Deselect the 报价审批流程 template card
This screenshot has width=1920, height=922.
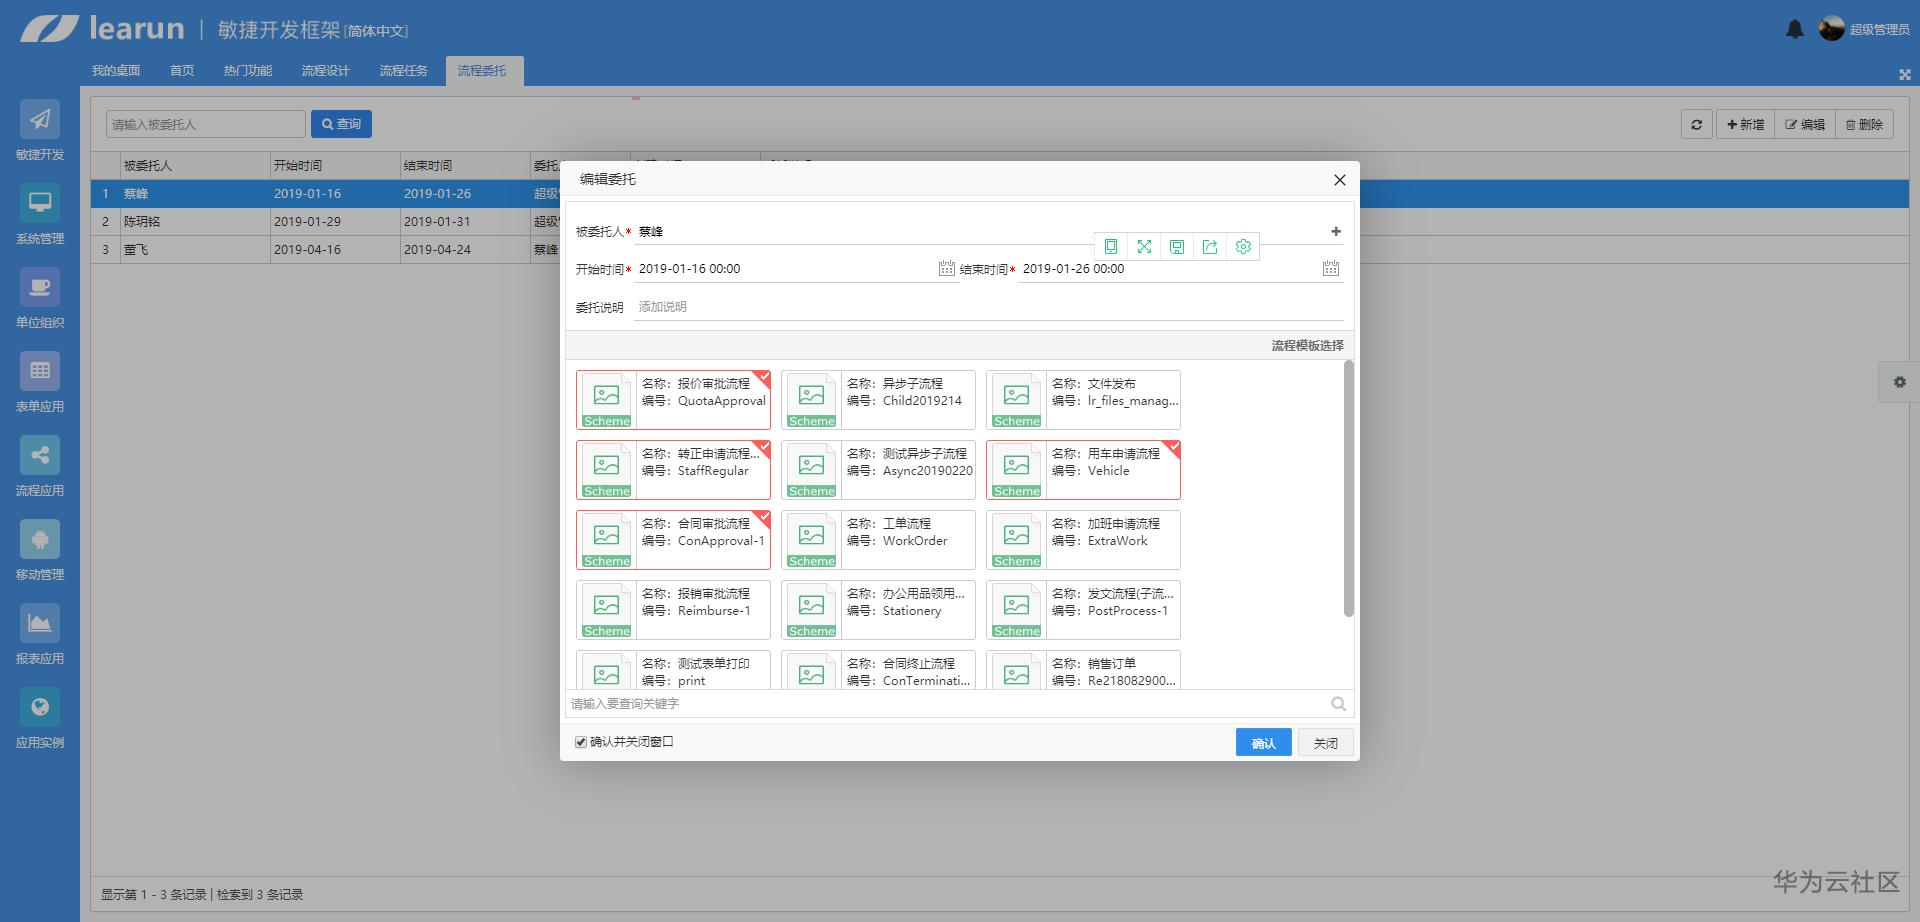673,400
